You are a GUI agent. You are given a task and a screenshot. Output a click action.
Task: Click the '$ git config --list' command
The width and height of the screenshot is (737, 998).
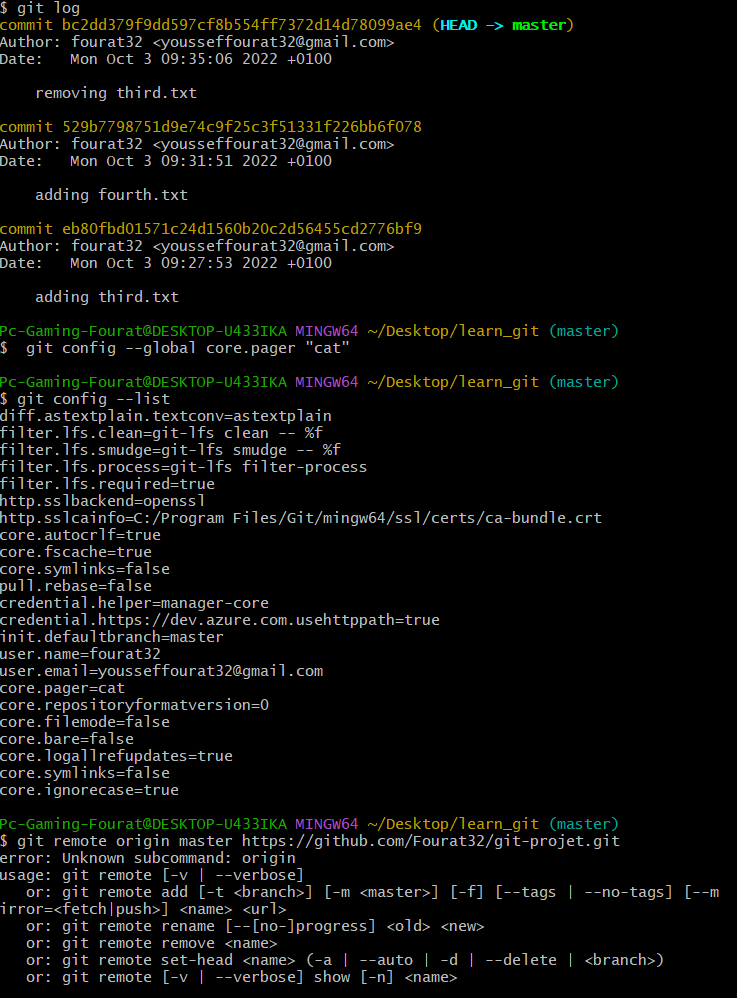tap(85, 399)
